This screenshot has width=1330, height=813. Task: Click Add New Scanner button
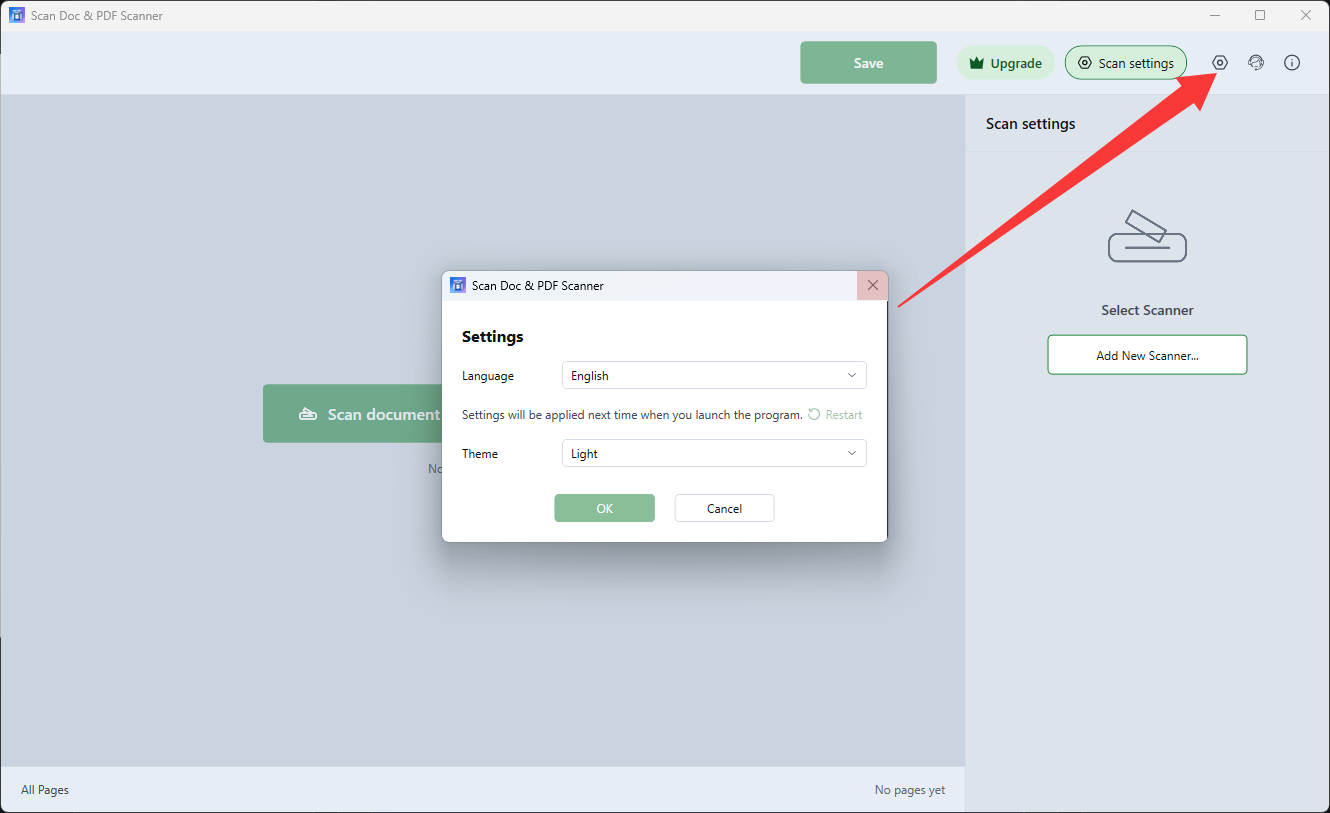tap(1147, 355)
